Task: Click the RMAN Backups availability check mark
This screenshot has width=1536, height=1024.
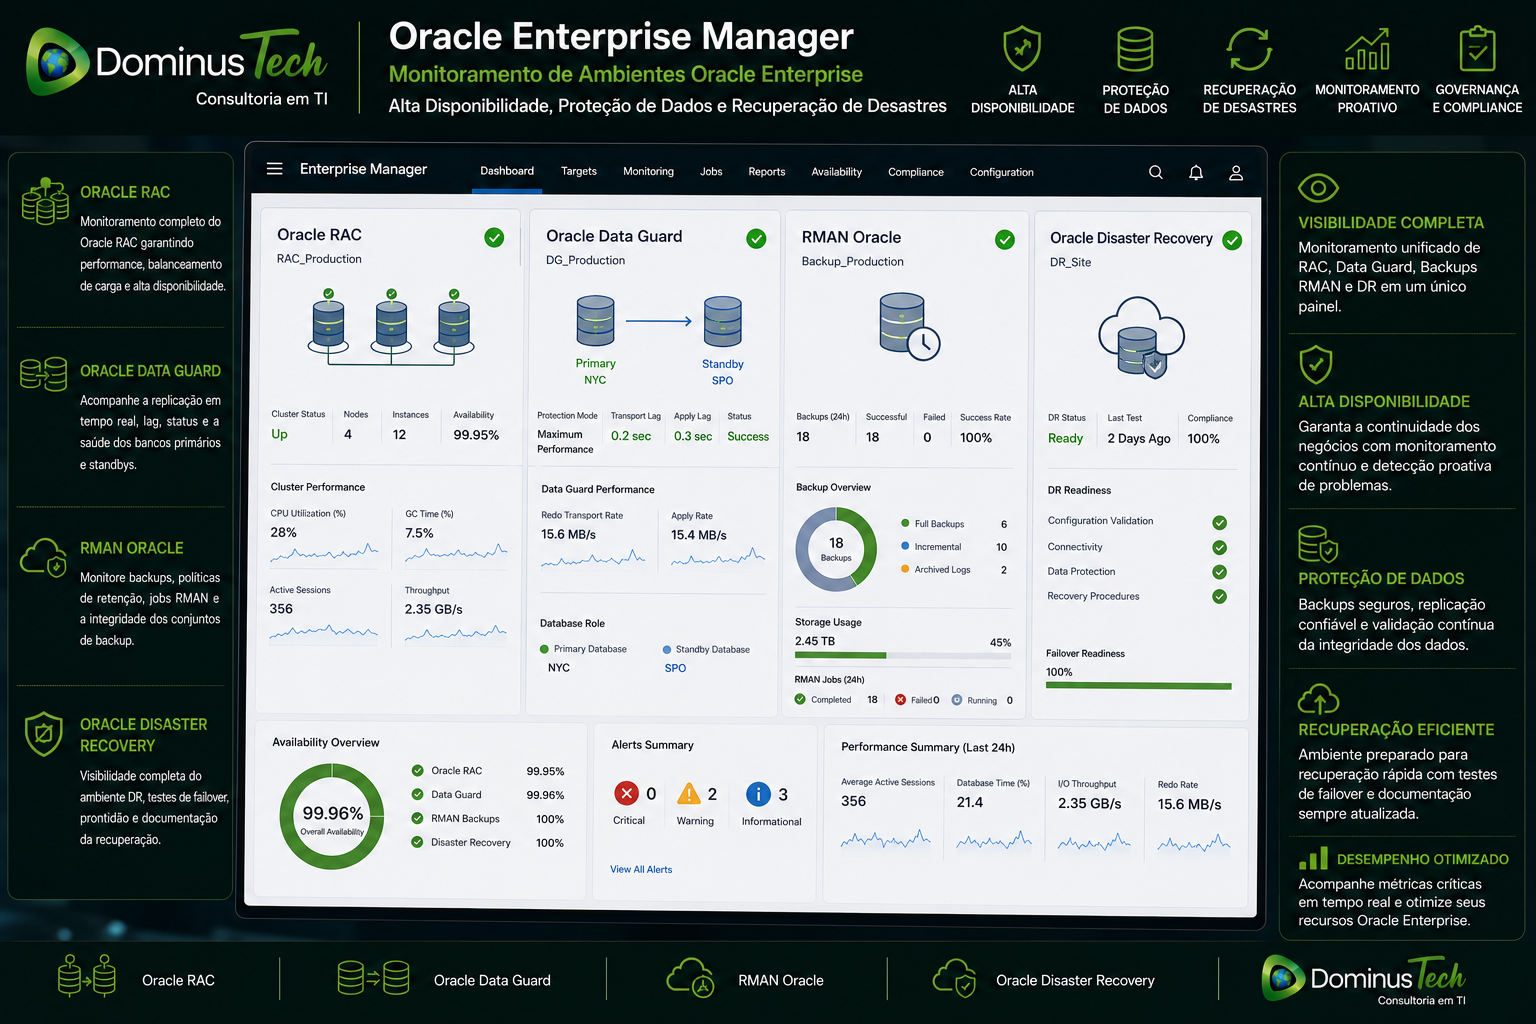Action: (417, 818)
